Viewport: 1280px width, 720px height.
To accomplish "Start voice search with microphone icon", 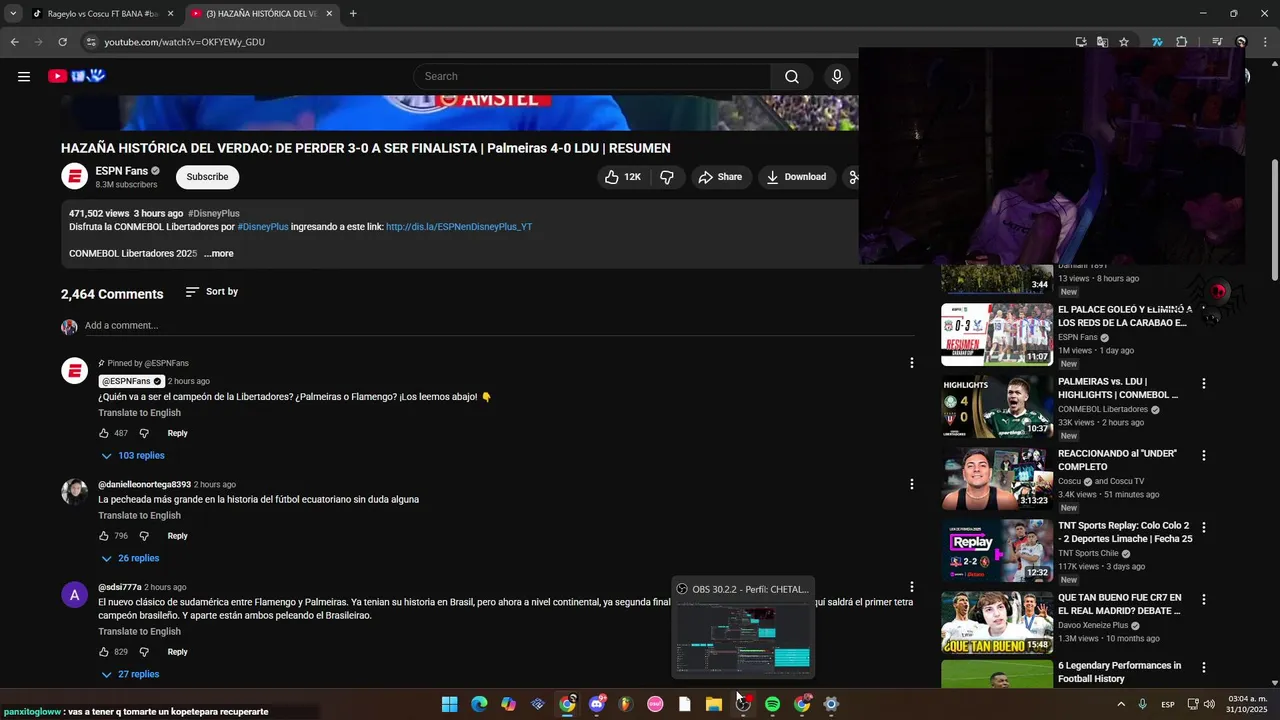I will click(837, 76).
